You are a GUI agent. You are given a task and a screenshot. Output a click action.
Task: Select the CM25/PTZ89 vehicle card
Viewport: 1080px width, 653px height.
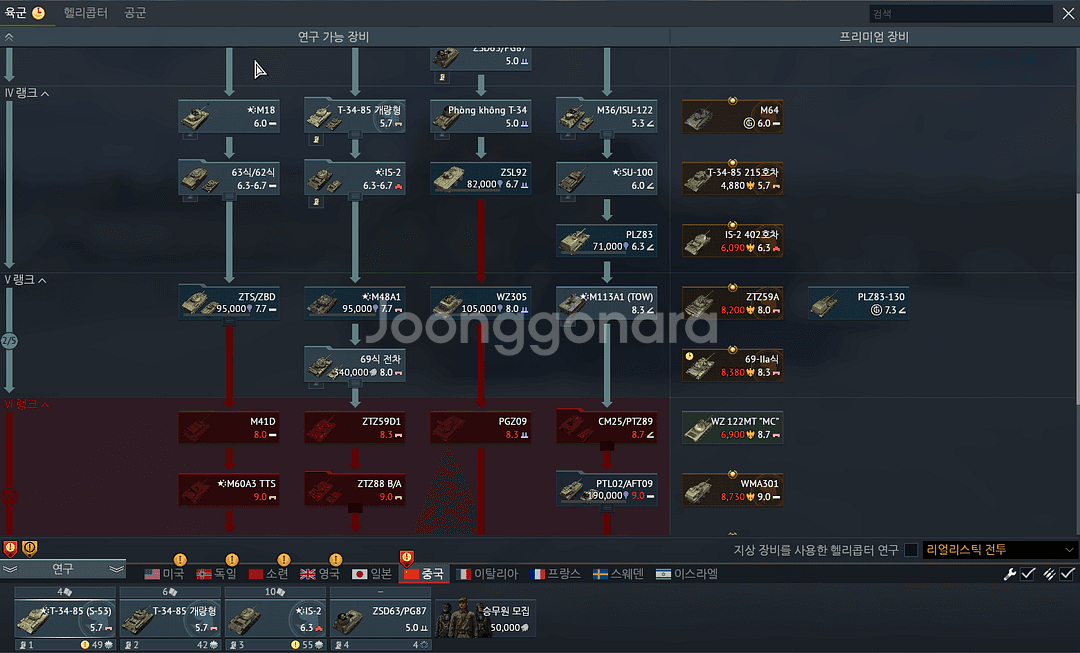(606, 427)
